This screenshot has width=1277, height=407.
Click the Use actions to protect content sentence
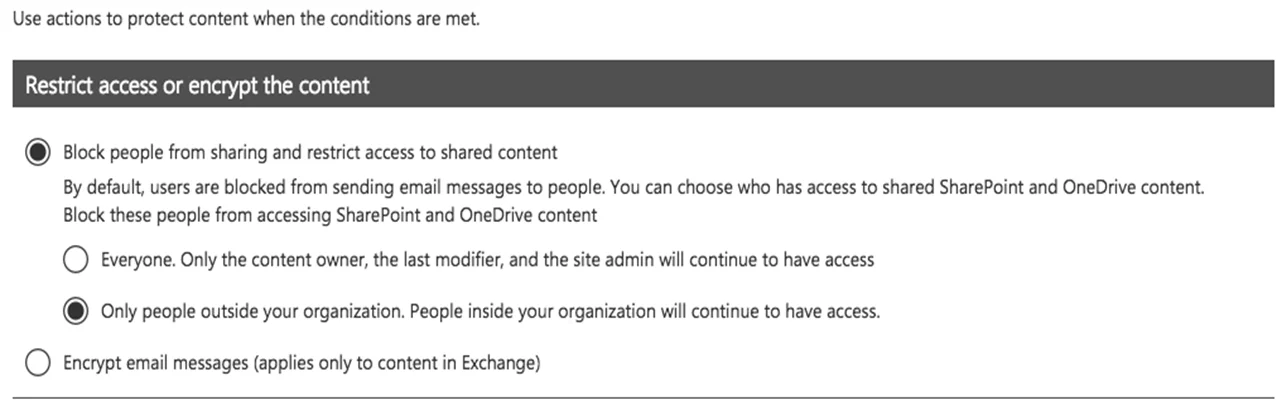[247, 19]
